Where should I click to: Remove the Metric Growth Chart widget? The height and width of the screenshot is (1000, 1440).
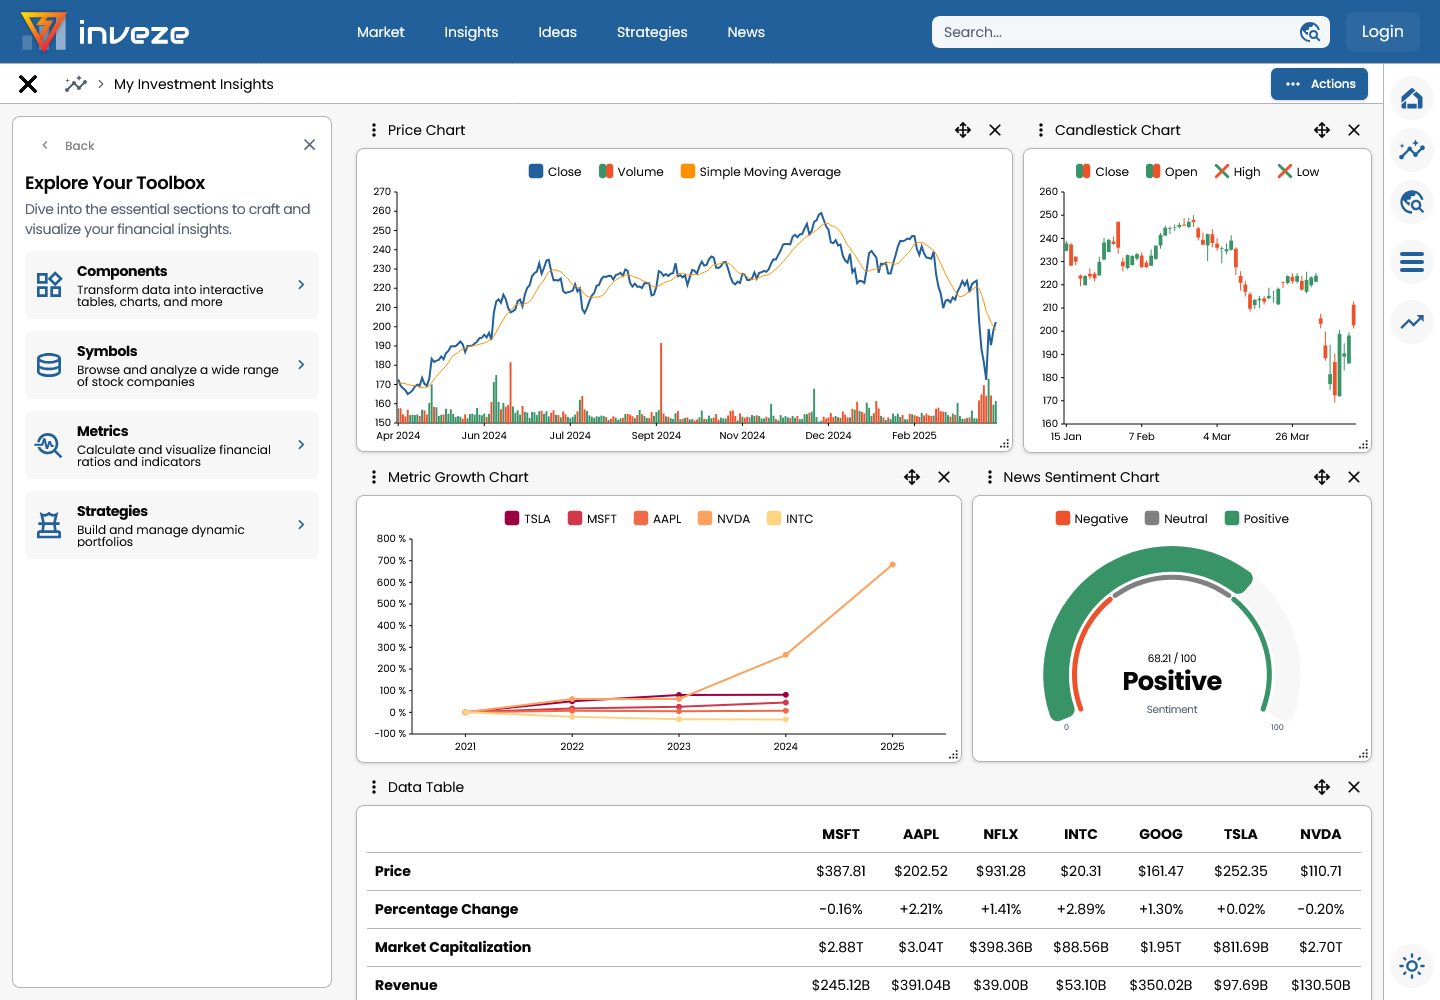944,477
